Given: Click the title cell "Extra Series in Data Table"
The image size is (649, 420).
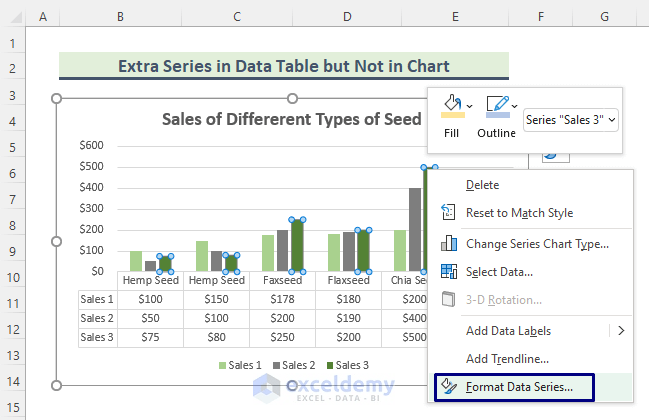Looking at the screenshot, I should [x=284, y=66].
